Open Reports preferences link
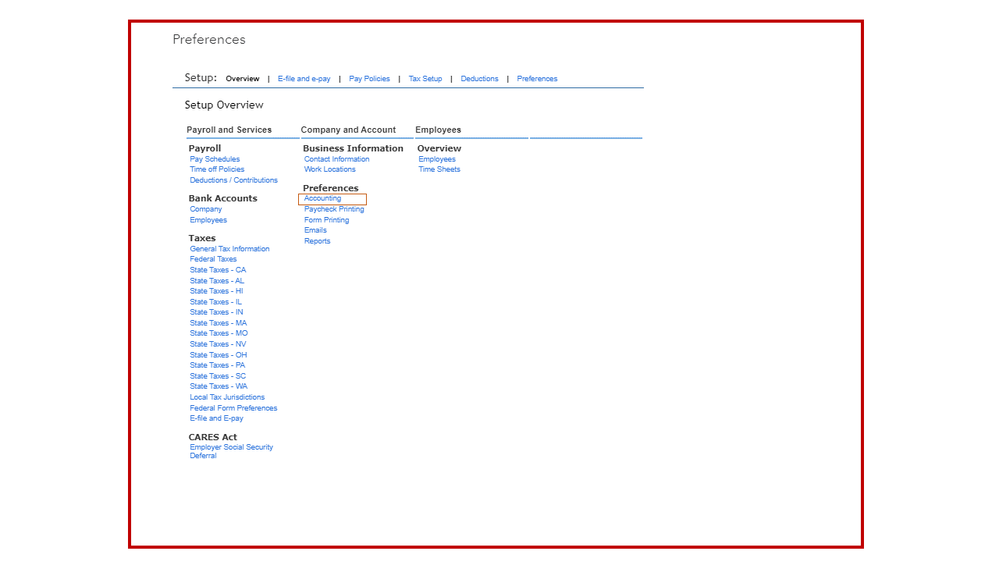Image resolution: width=999 pixels, height=562 pixels. (x=317, y=241)
